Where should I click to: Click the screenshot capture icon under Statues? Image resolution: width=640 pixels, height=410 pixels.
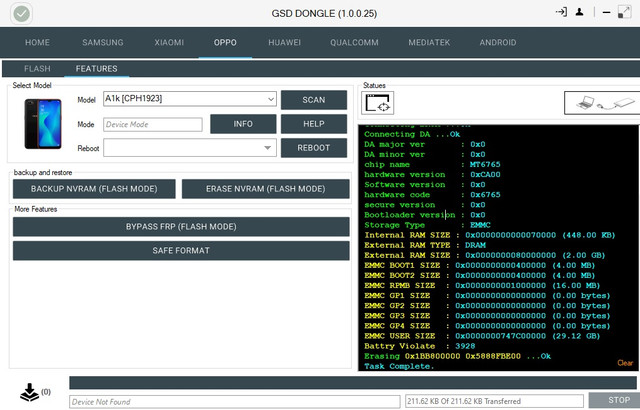click(380, 102)
